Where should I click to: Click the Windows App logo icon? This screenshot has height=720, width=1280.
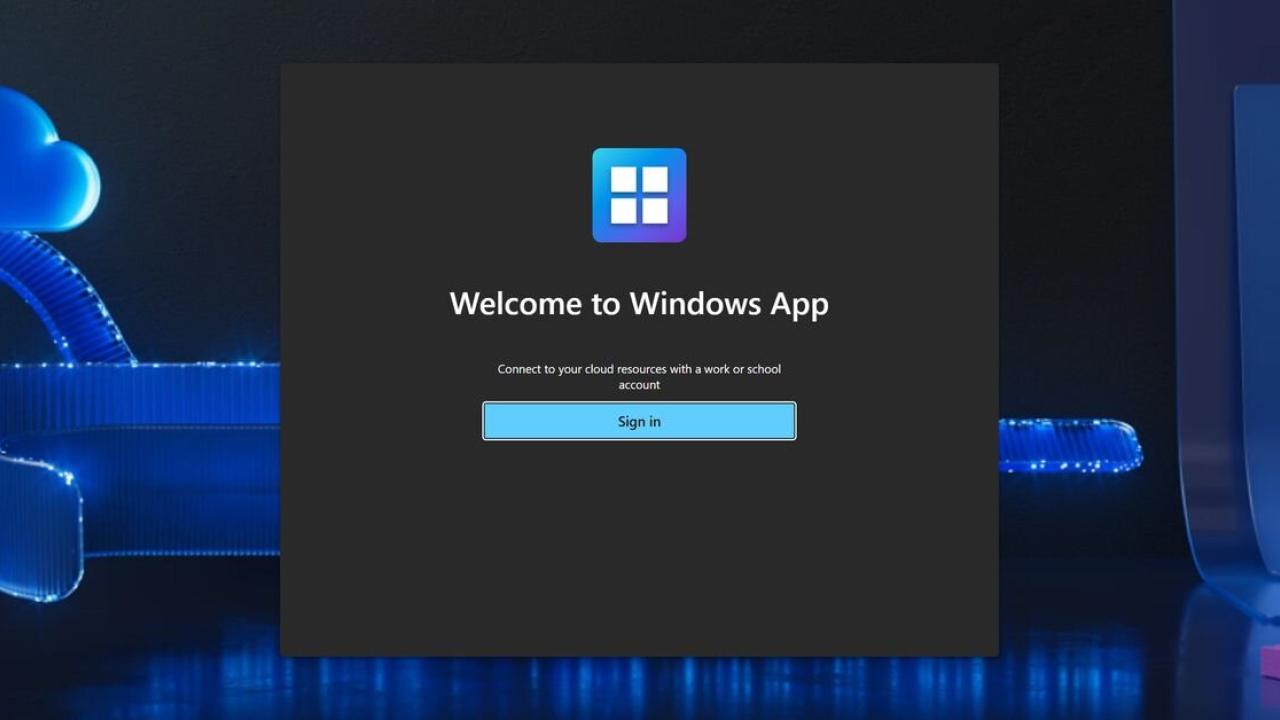pyautogui.click(x=639, y=195)
